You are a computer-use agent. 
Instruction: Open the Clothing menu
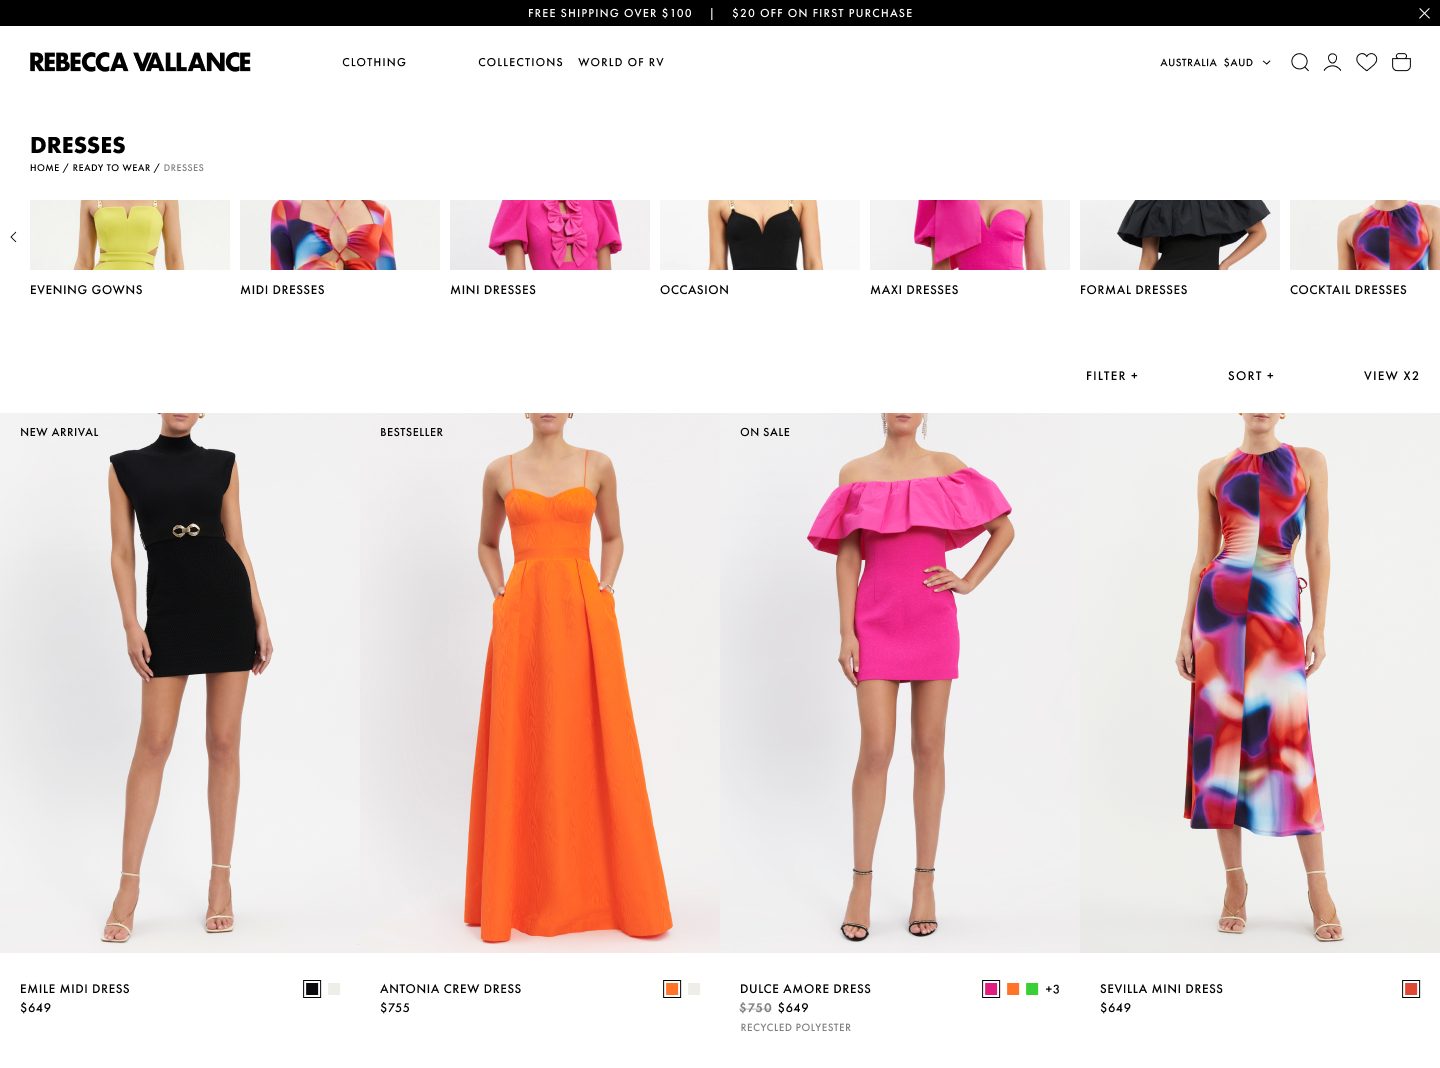tap(374, 62)
